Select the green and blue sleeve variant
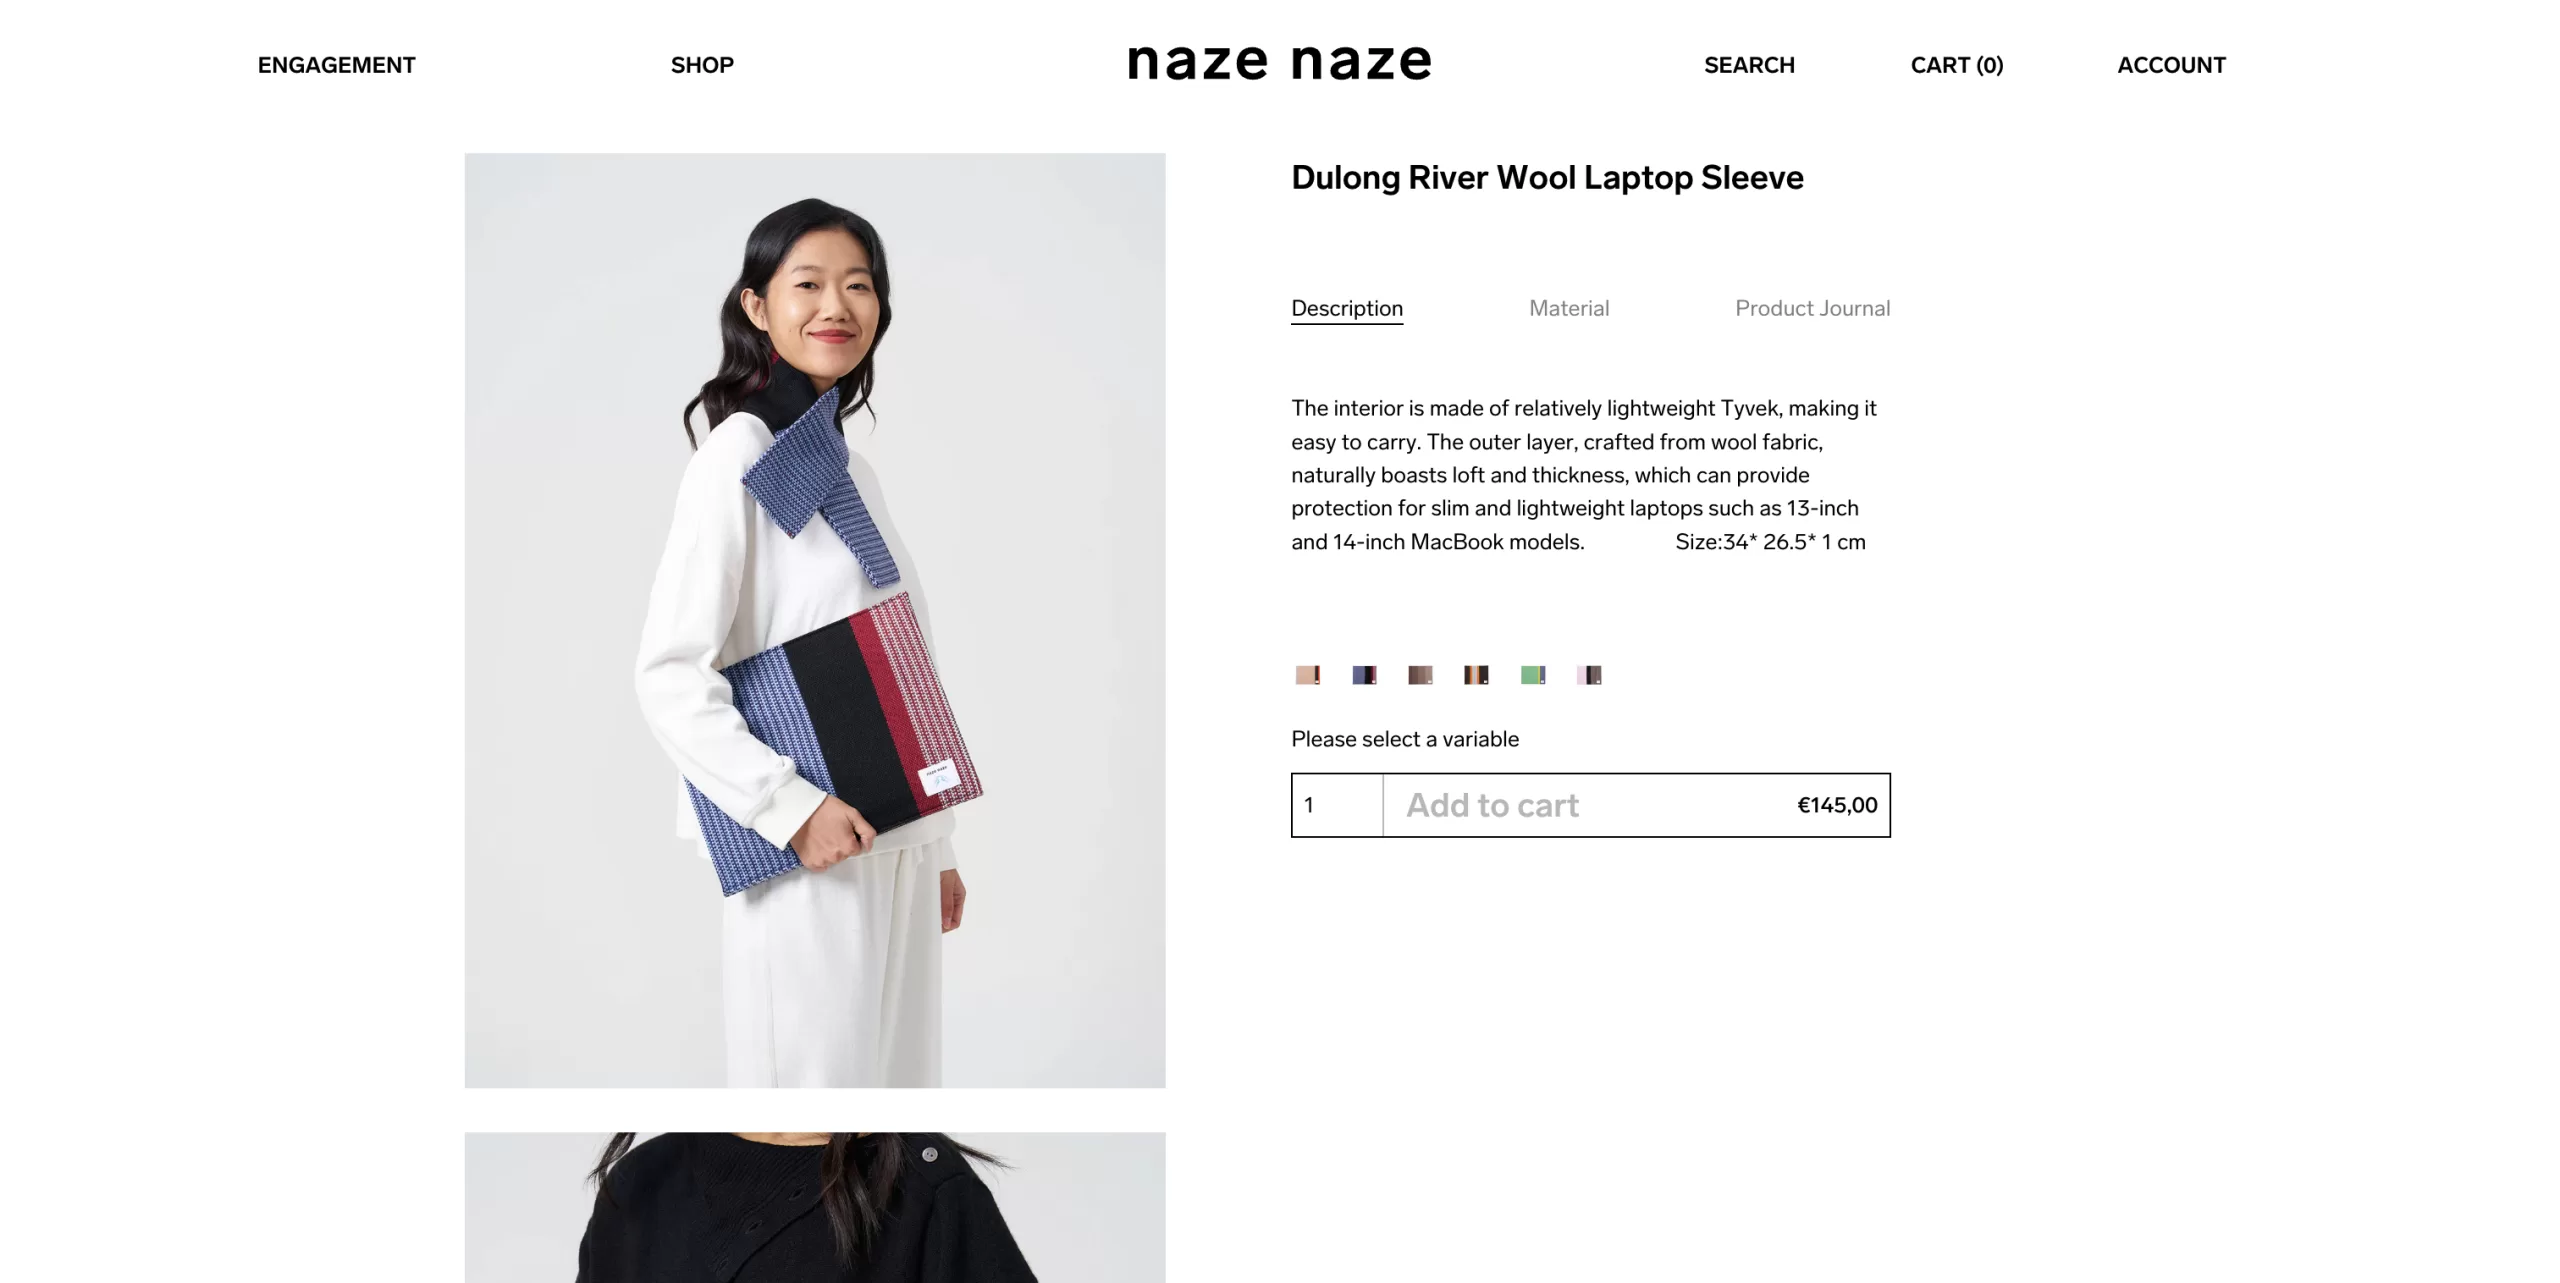This screenshot has width=2560, height=1283. [1533, 675]
